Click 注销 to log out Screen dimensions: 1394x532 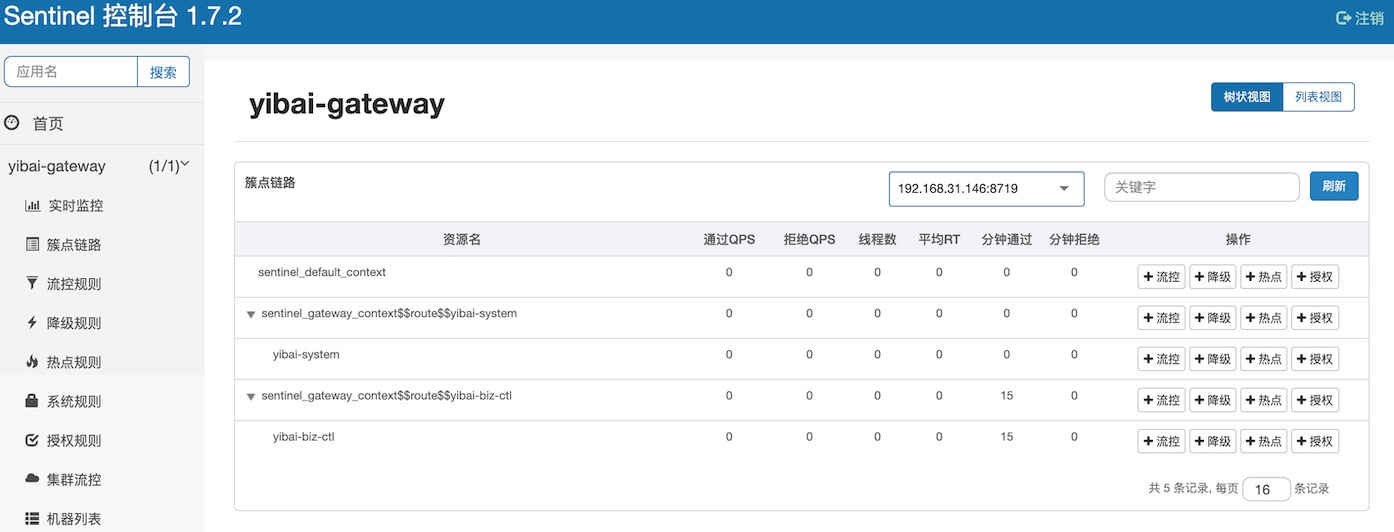pos(1369,18)
